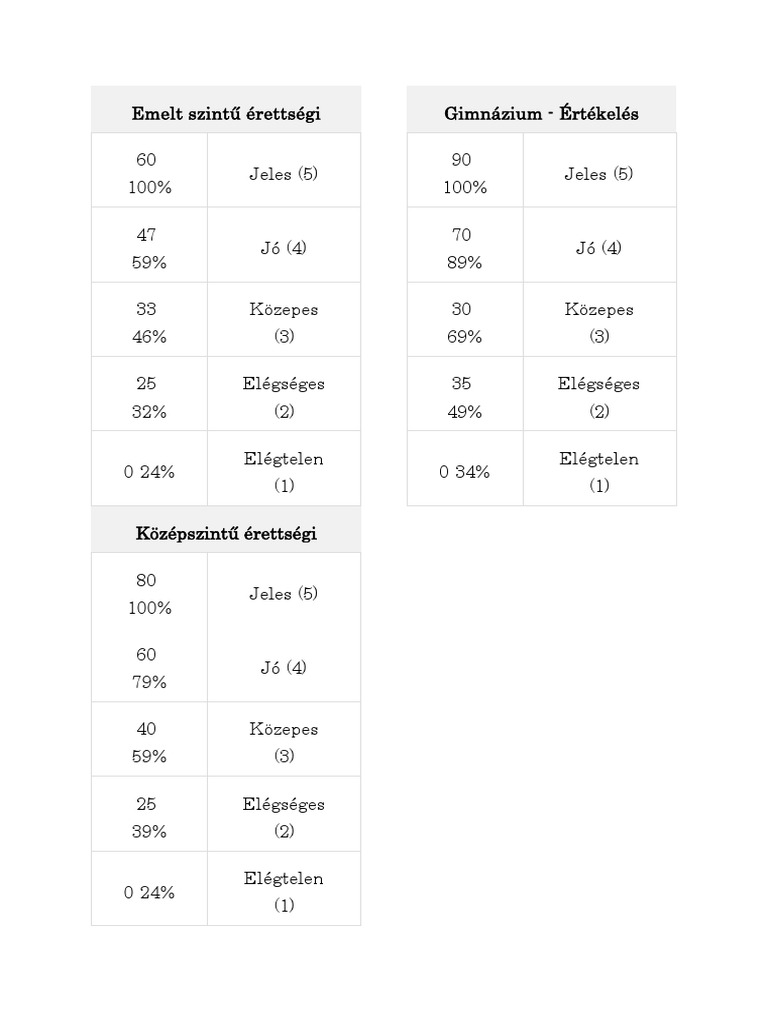
Task: Select 'Elégséges (2)' in the Gimnázium table
Action: 599,397
